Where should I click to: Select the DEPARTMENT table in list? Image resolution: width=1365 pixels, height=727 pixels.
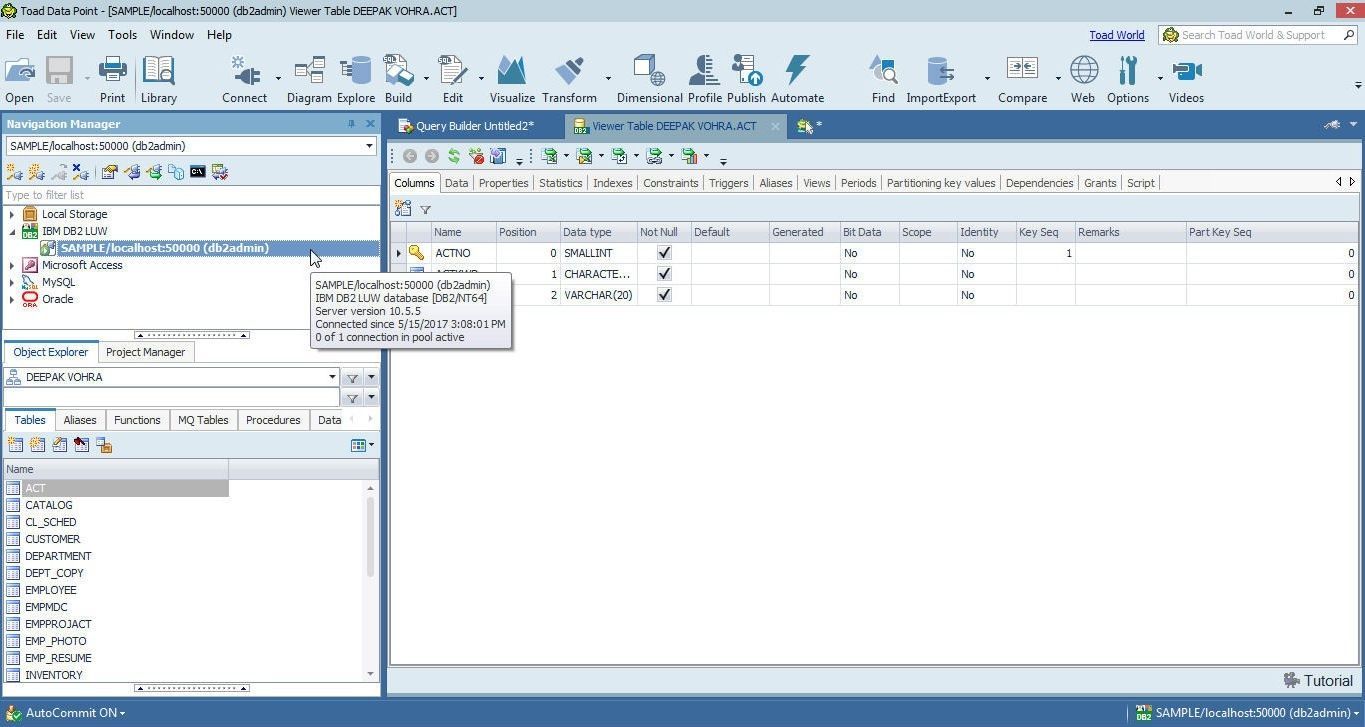(x=58, y=556)
